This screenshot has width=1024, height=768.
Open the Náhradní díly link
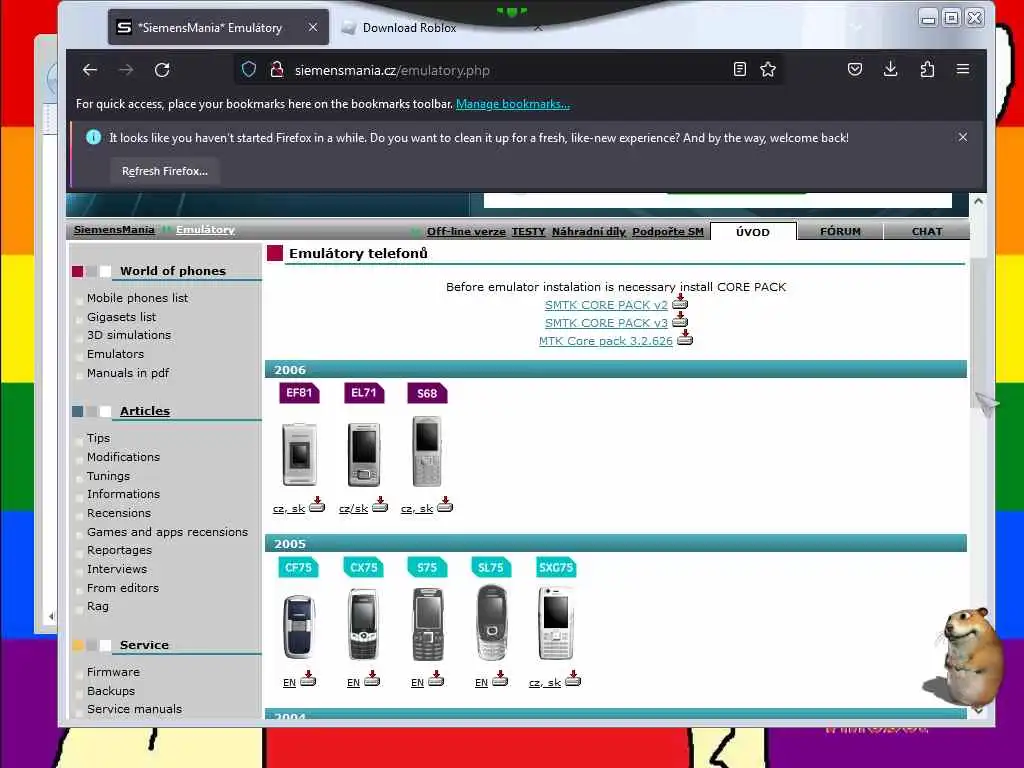point(588,232)
